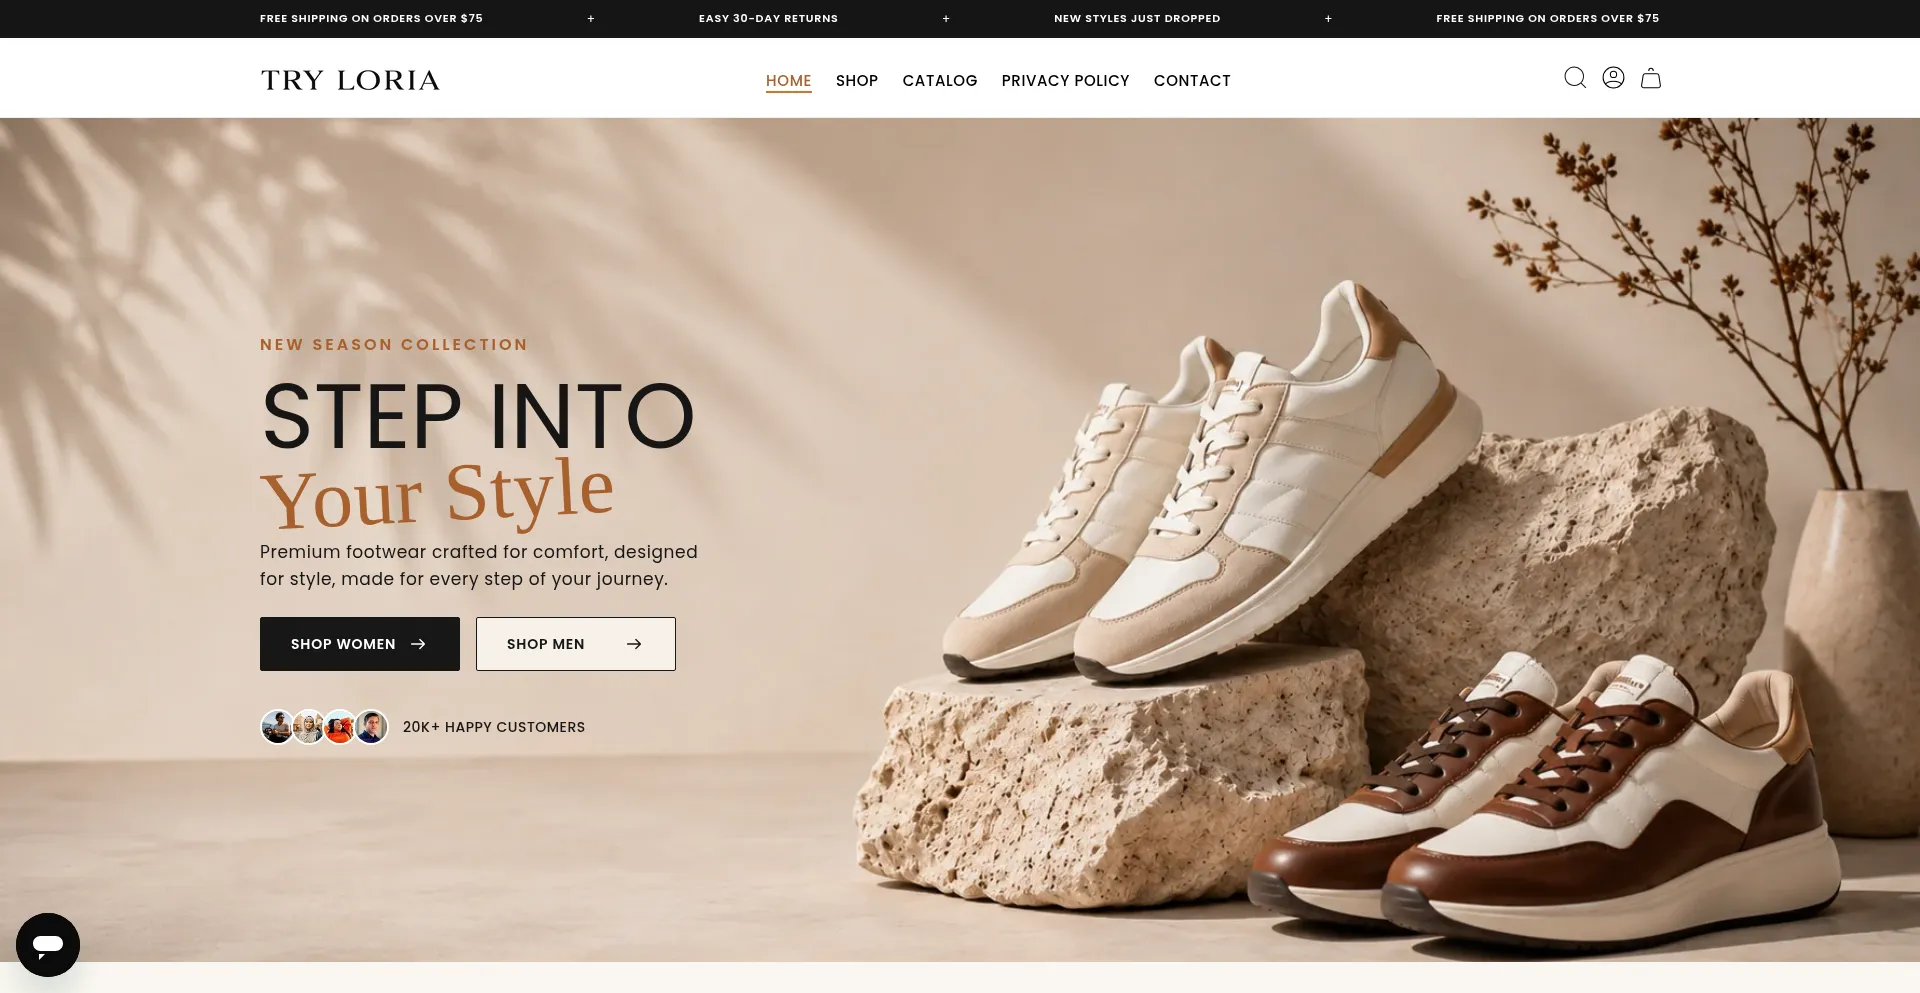Open the Shop menu item
This screenshot has width=1920, height=993.
[857, 81]
